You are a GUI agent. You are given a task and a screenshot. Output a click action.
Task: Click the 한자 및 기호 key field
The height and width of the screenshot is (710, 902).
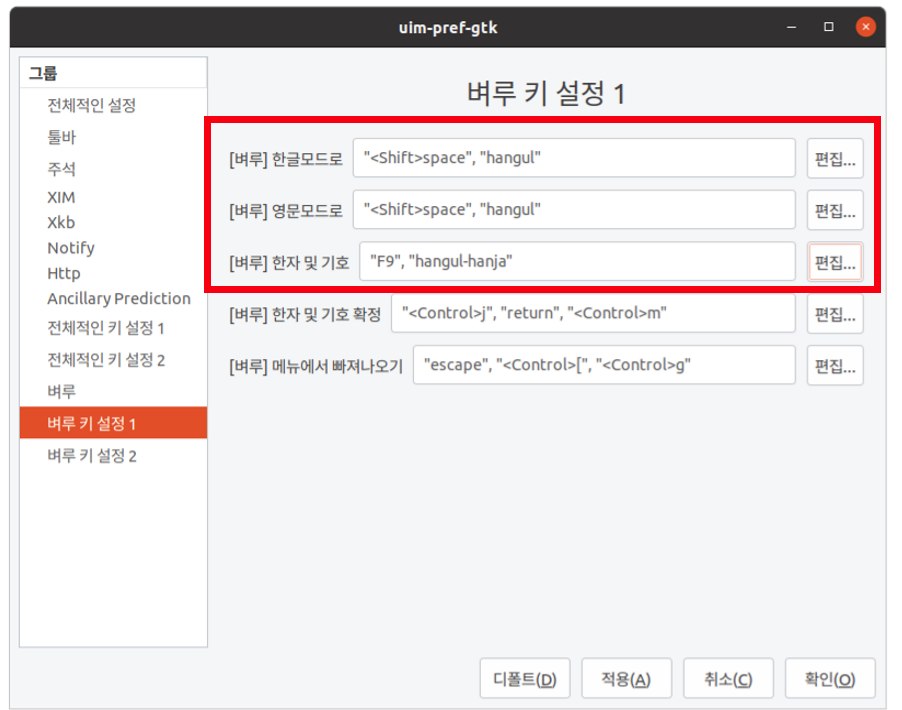[578, 261]
